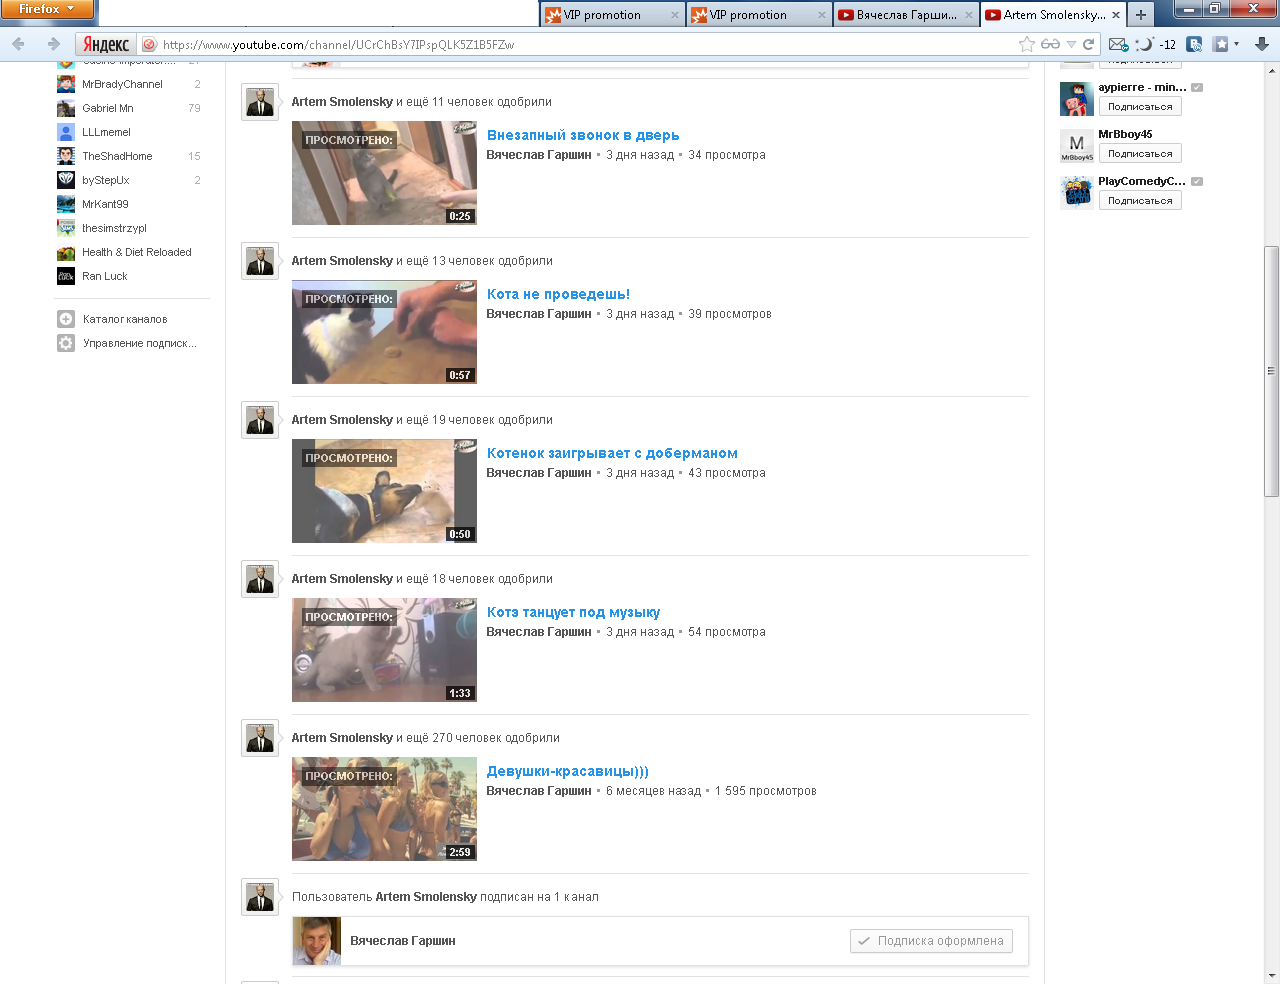The image size is (1280, 984).
Task: Open the PlayComedyC... channel avatar
Action: (1077, 193)
